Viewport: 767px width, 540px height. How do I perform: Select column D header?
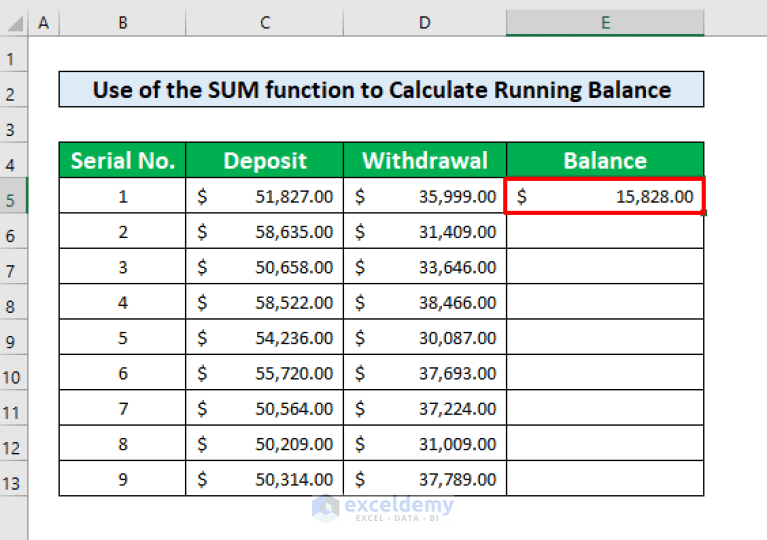pyautogui.click(x=425, y=22)
